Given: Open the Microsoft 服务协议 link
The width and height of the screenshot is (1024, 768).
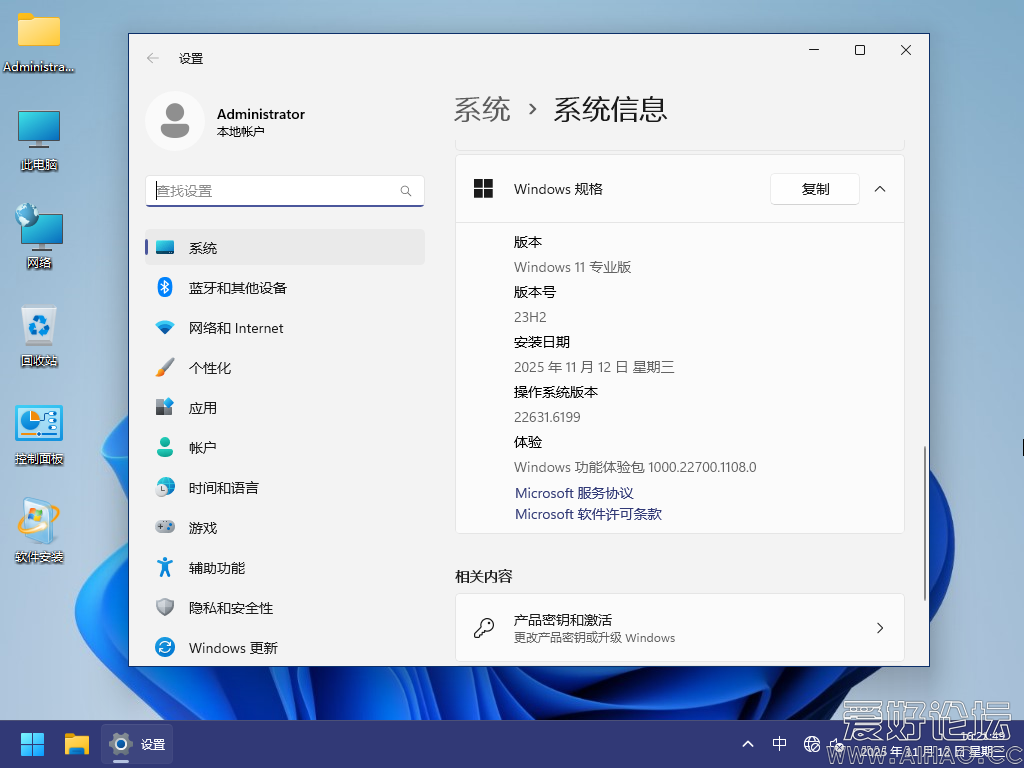Looking at the screenshot, I should 575,493.
